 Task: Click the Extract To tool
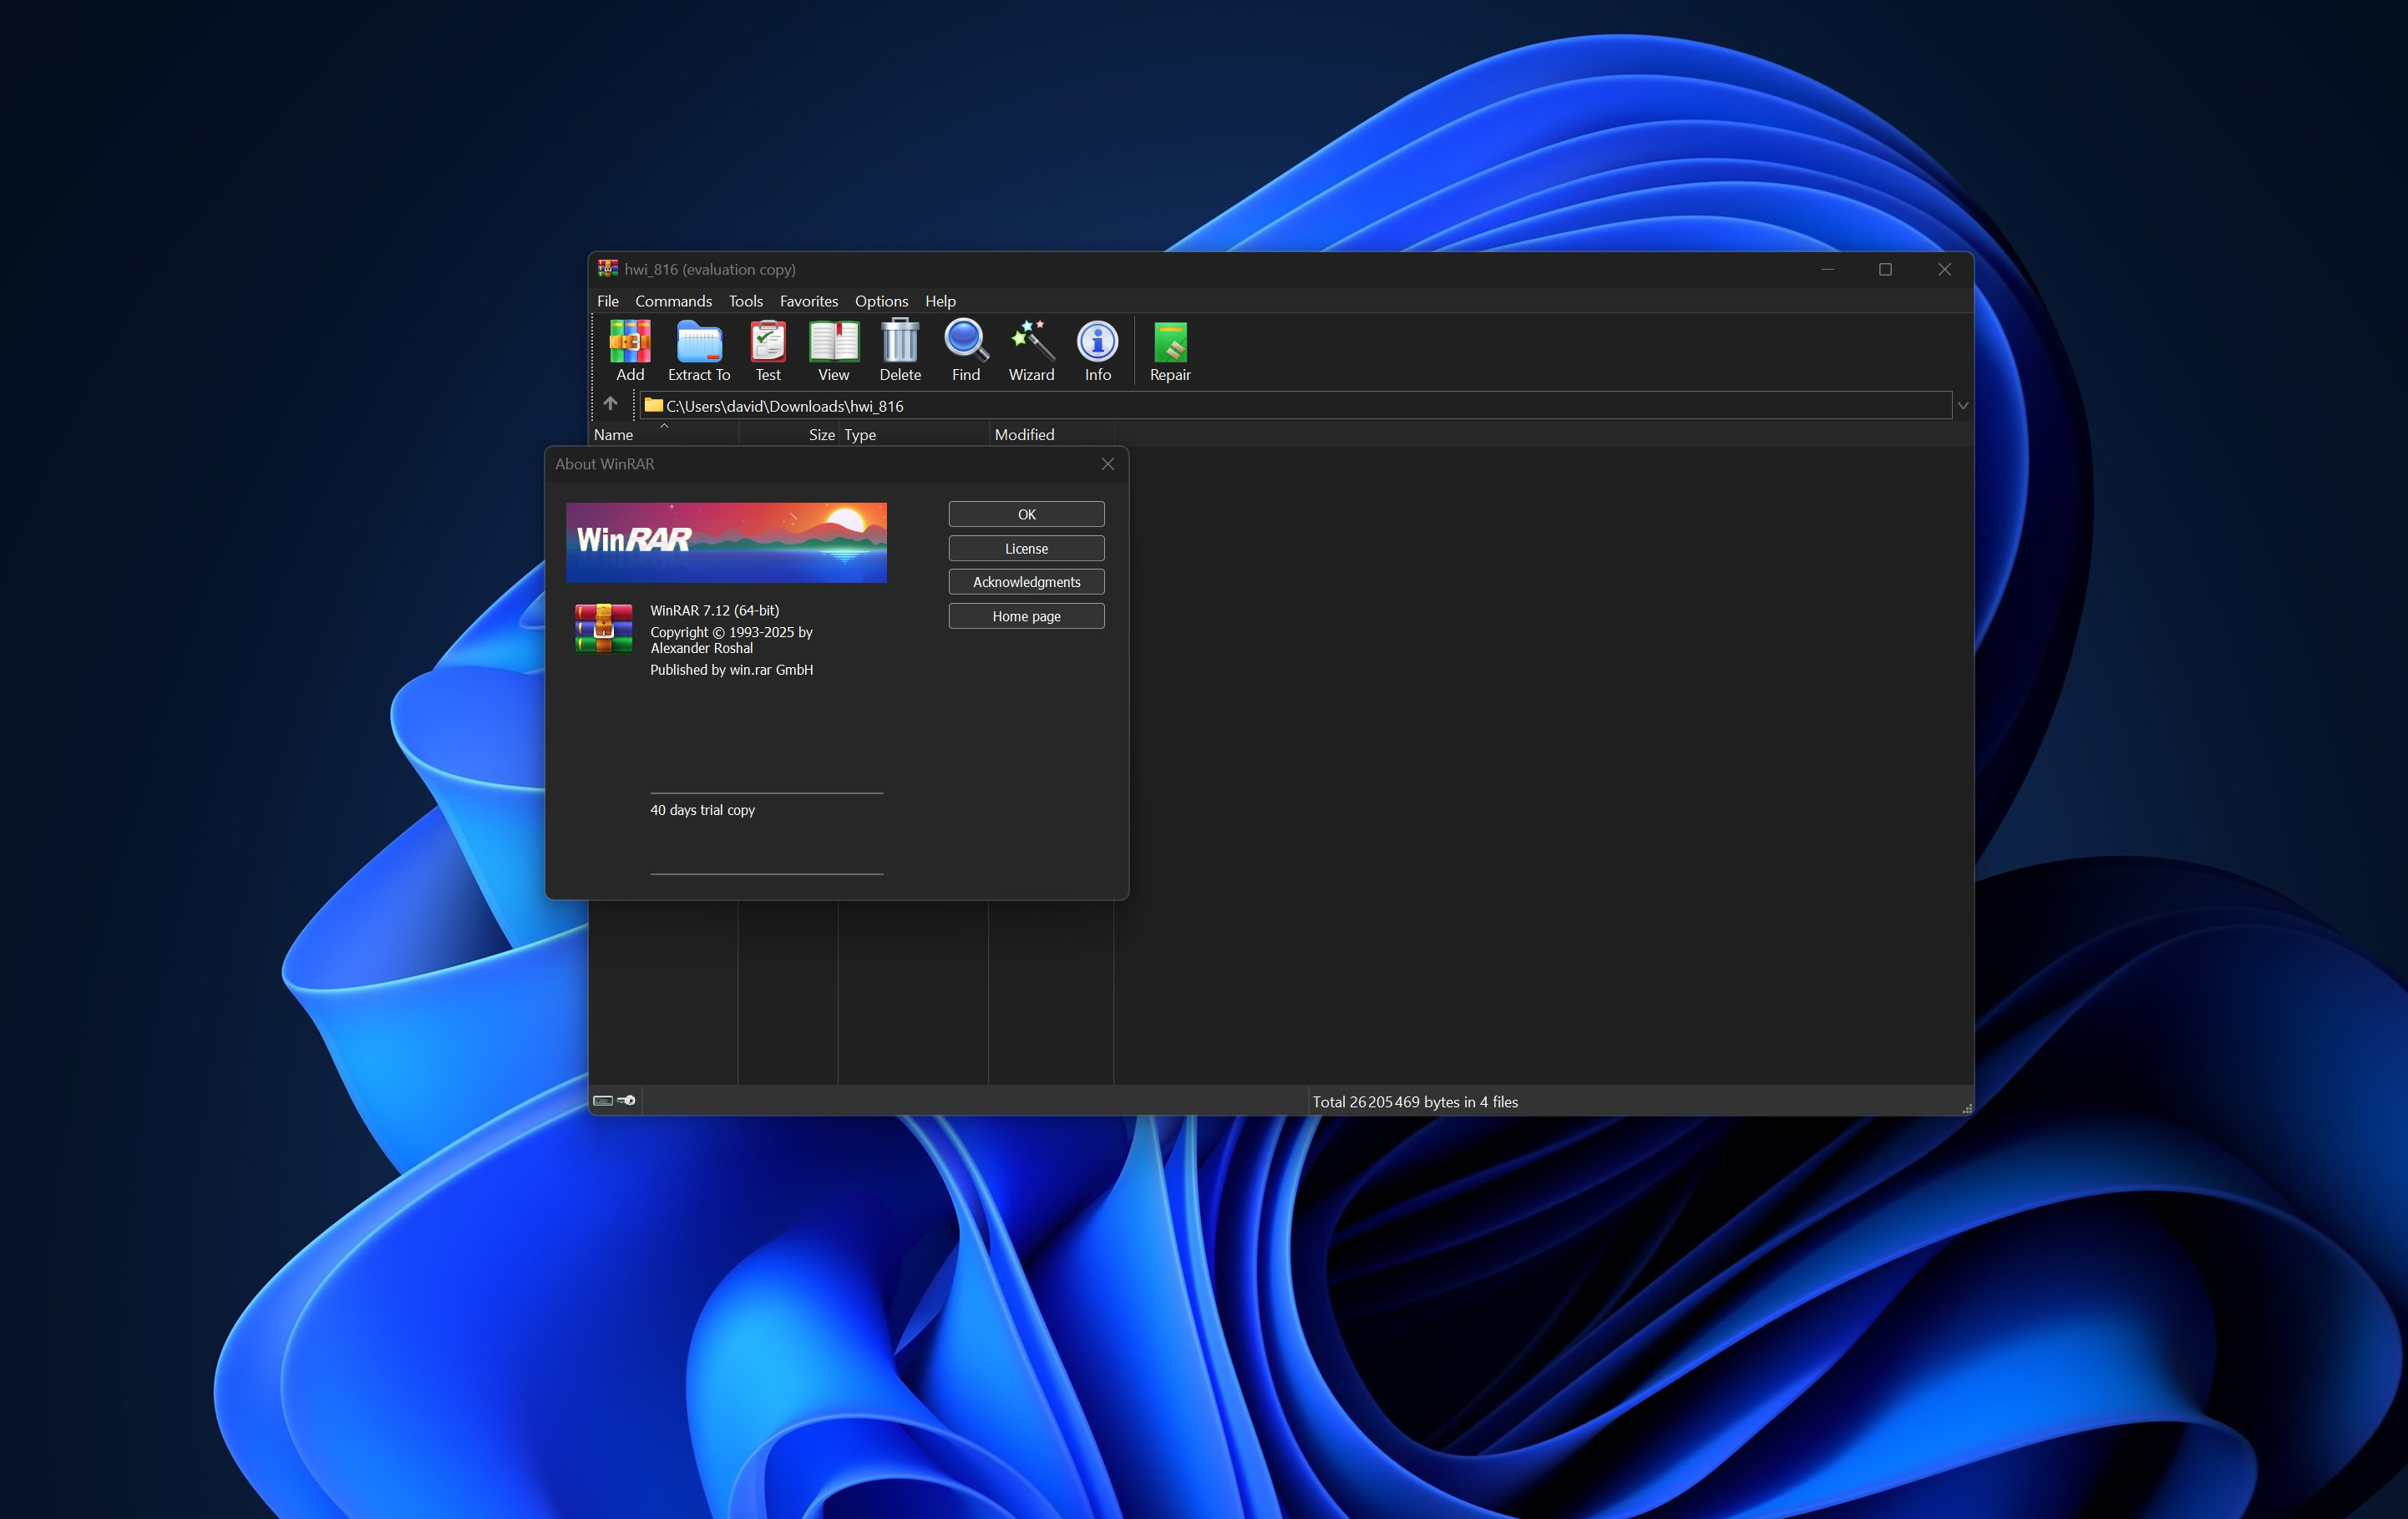[698, 350]
